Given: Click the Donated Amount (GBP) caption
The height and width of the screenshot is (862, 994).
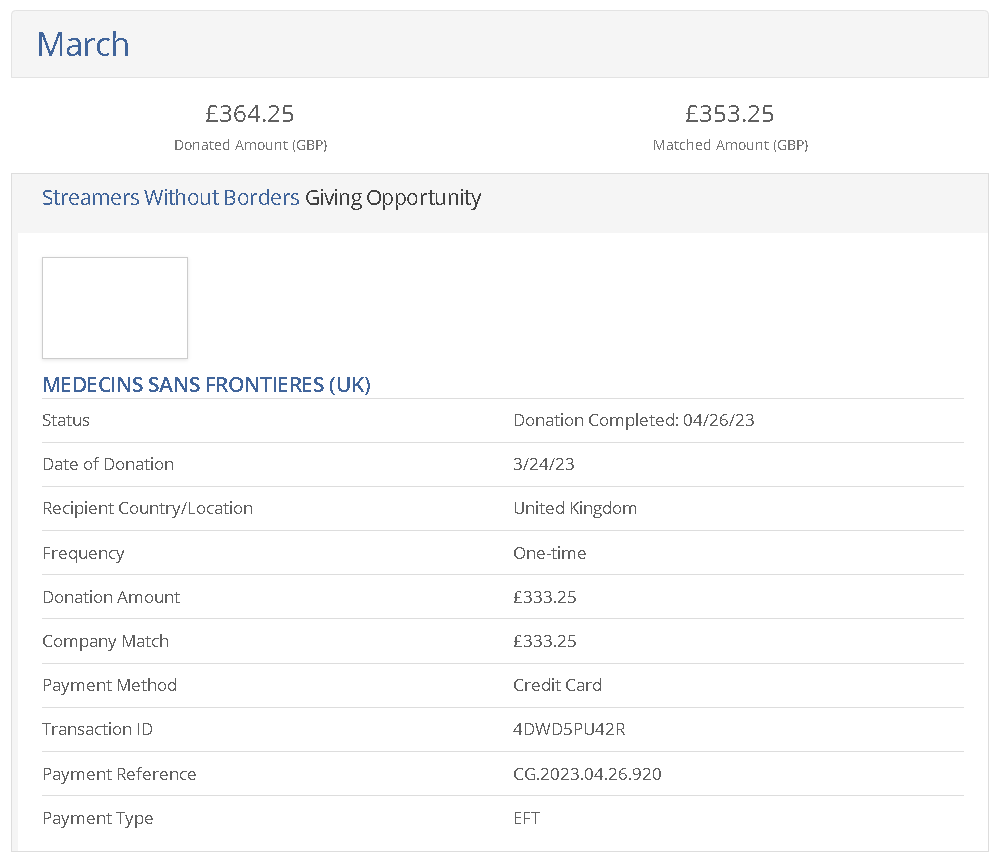Looking at the screenshot, I should 250,145.
